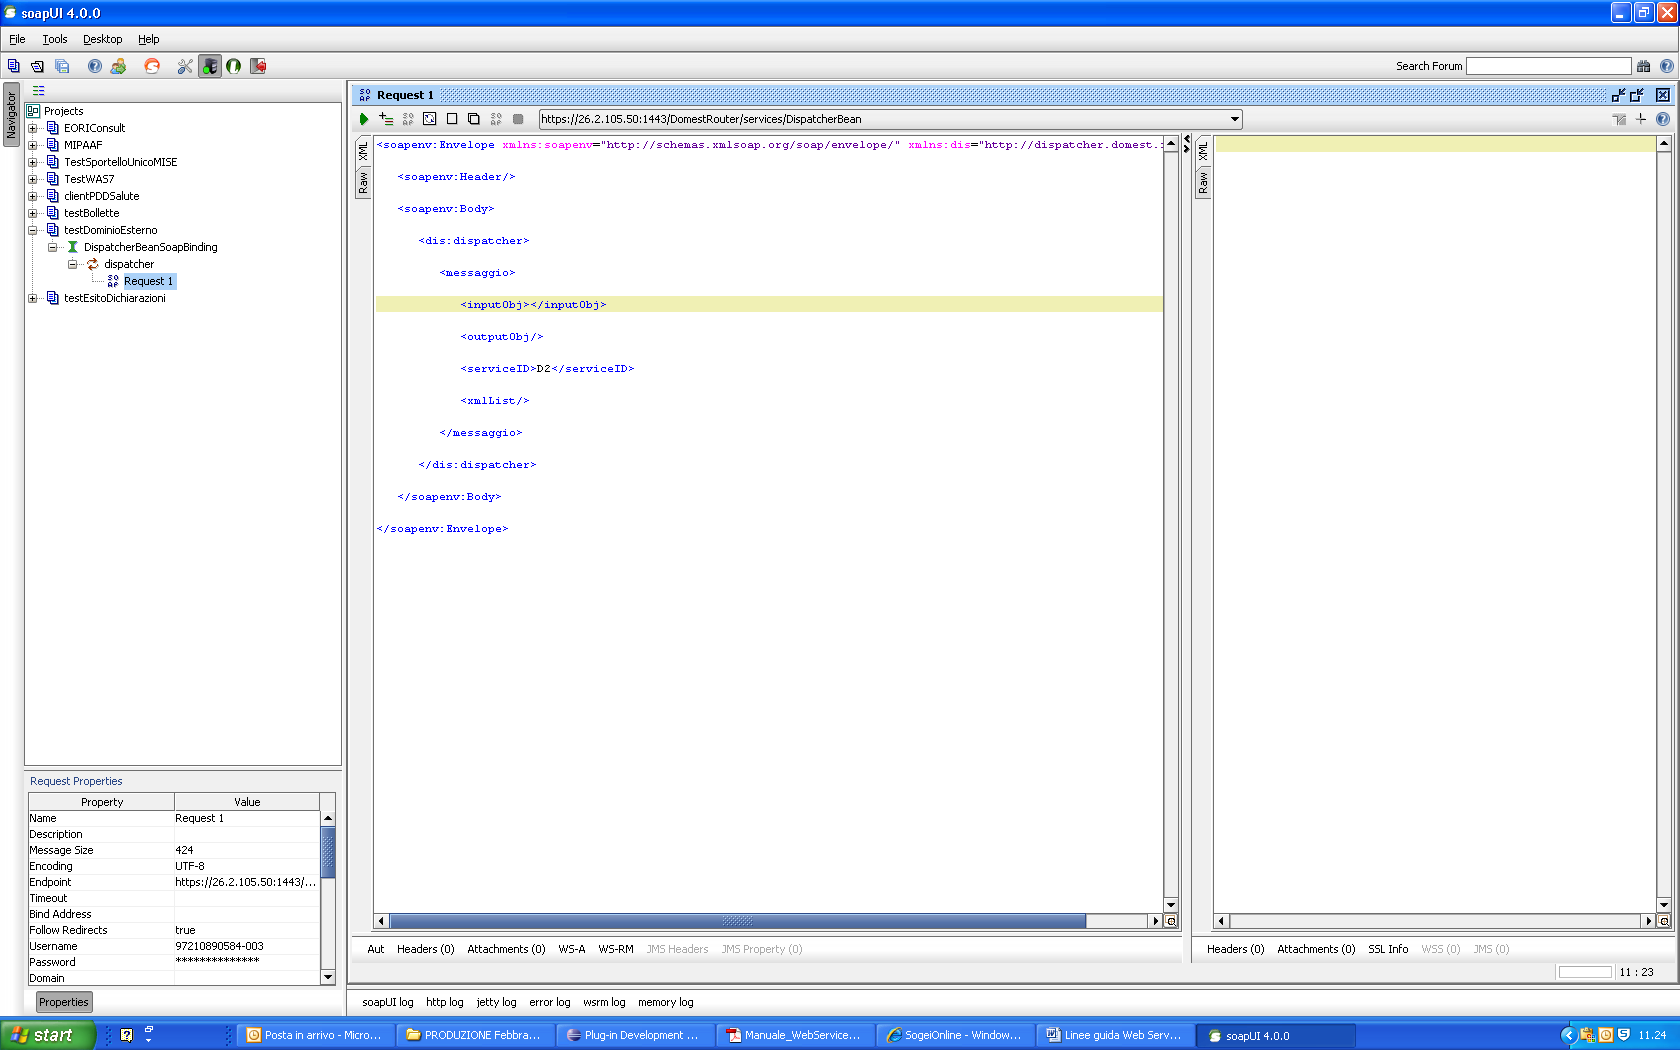Open request Headers (0) tab
This screenshot has height=1050, width=1680.
(x=425, y=949)
